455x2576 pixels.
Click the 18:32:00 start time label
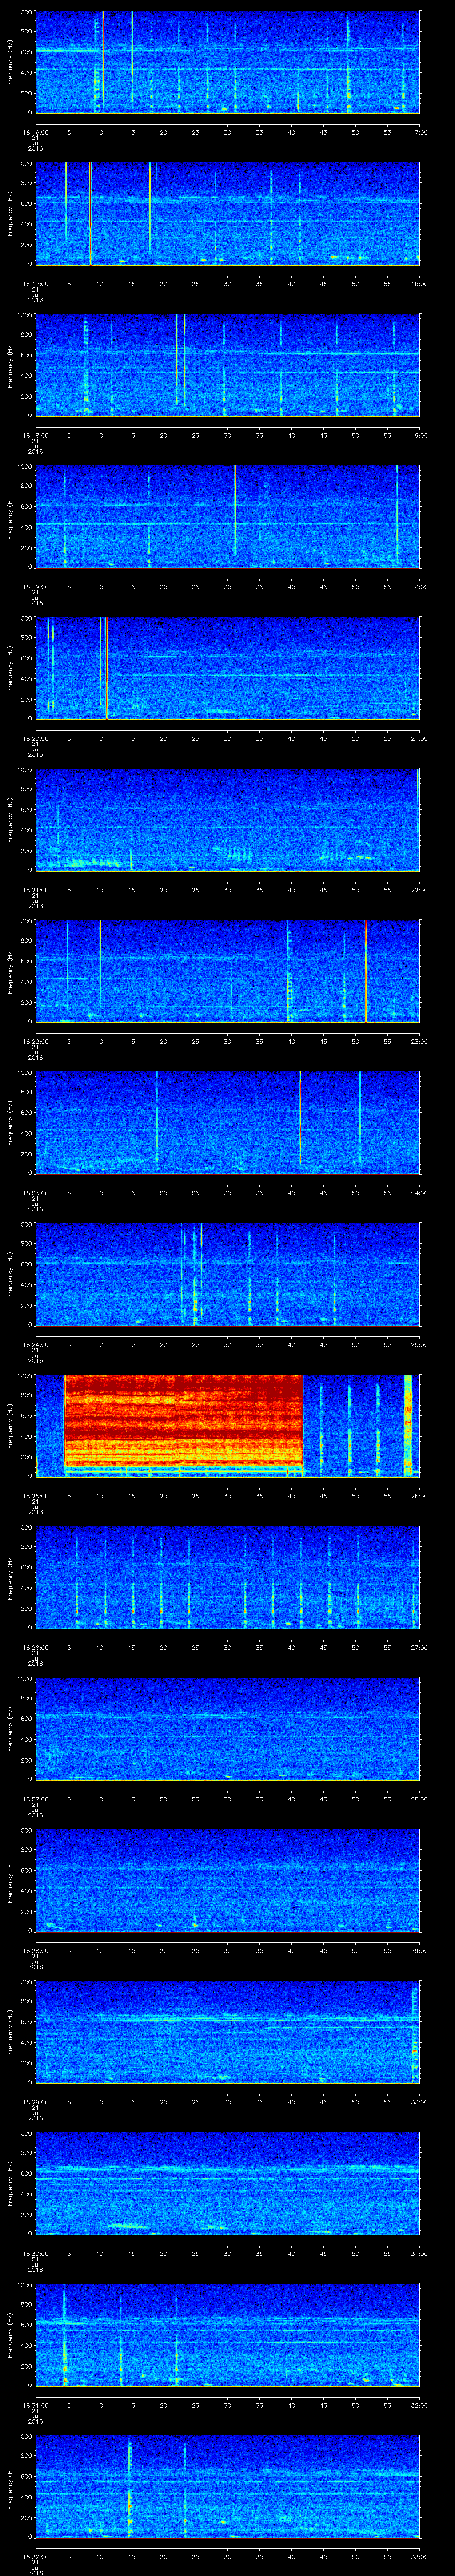(x=35, y=2556)
